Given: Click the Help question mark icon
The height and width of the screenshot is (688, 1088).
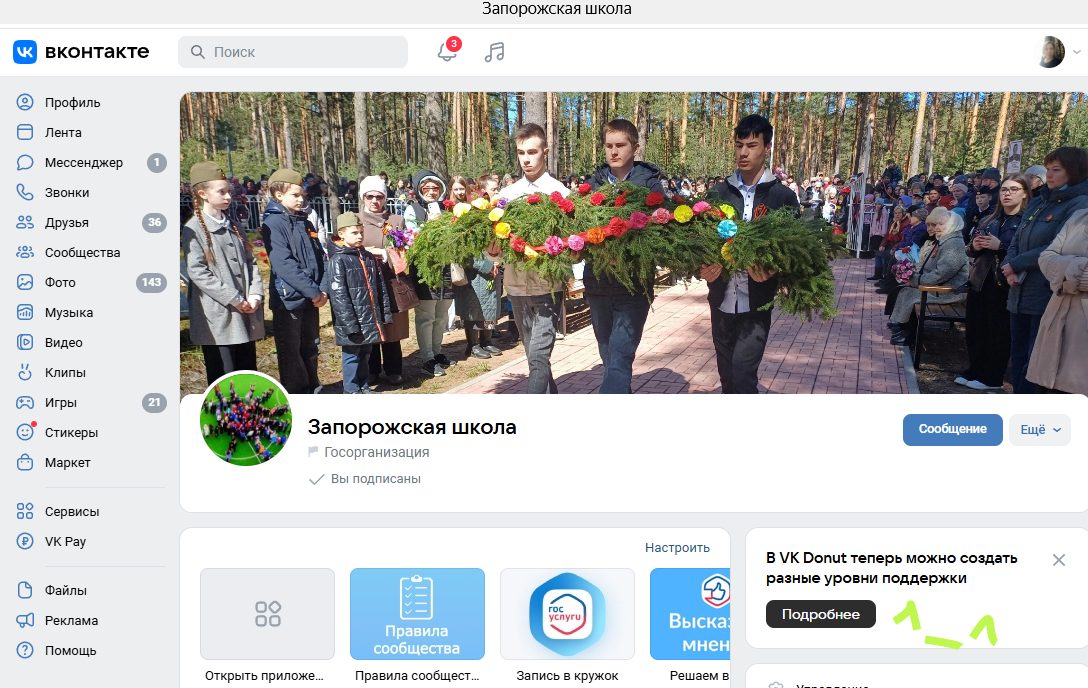Looking at the screenshot, I should pyautogui.click(x=25, y=650).
